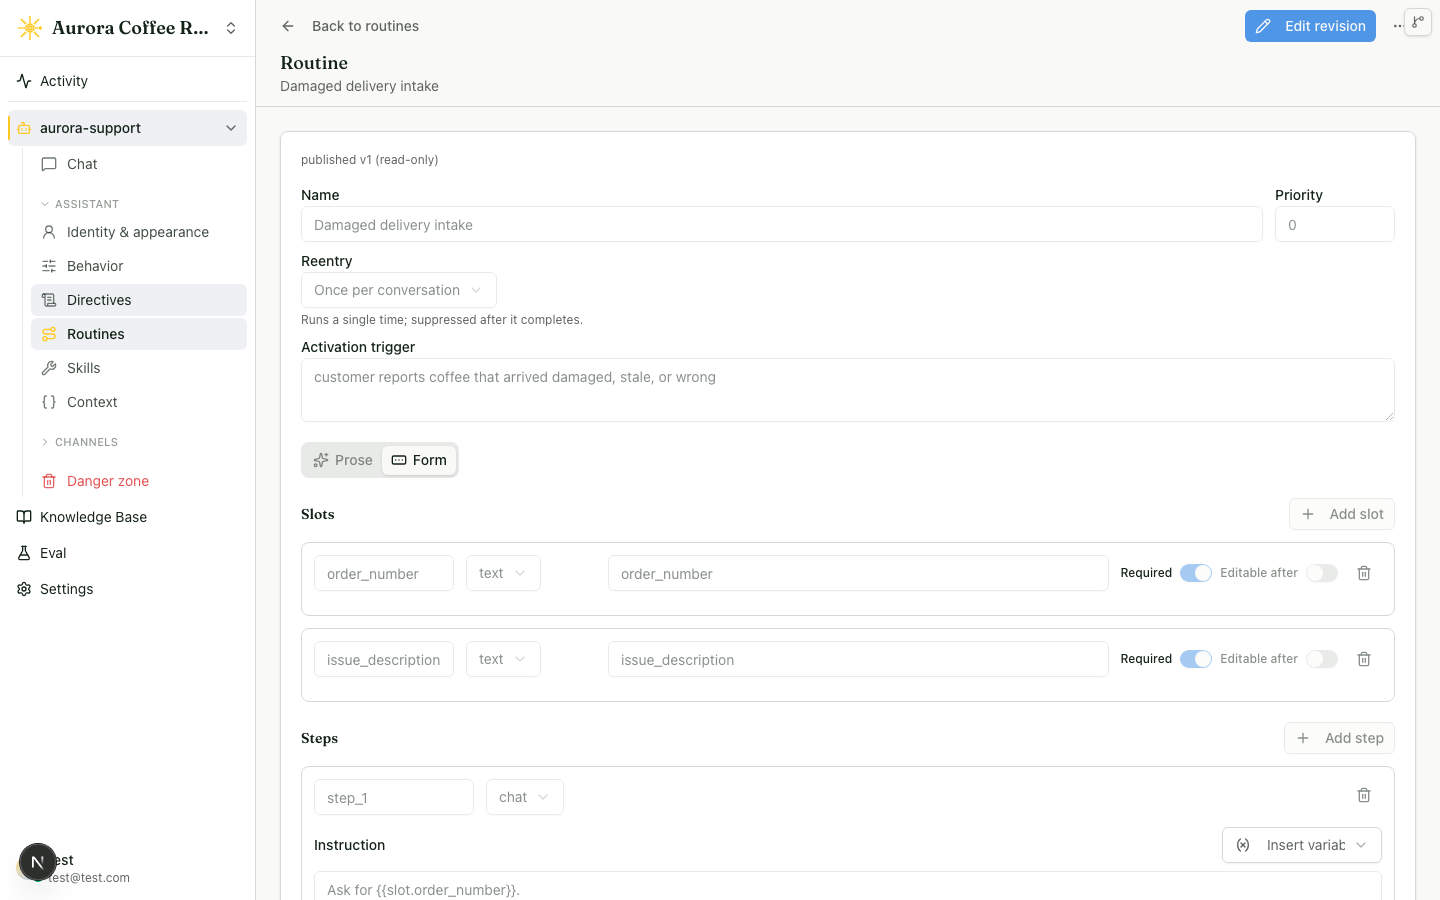
Task: Click the Add slot button
Action: click(x=1341, y=514)
